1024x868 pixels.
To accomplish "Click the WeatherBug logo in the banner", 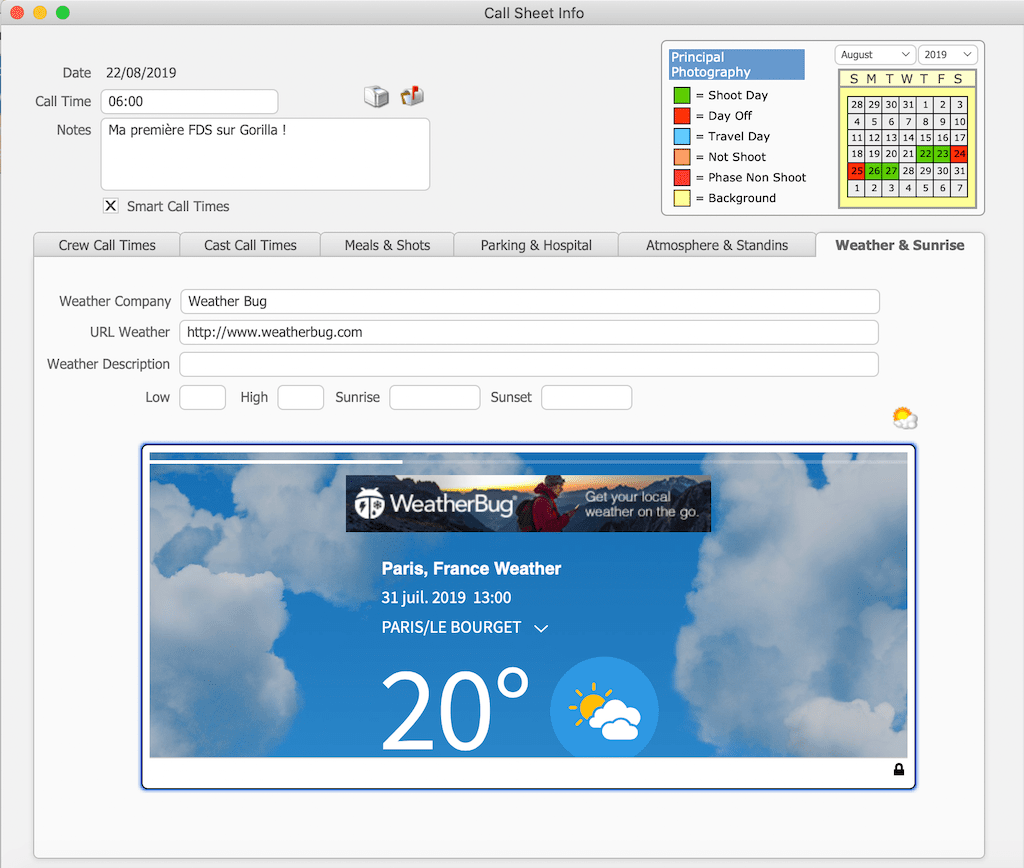I will 436,504.
